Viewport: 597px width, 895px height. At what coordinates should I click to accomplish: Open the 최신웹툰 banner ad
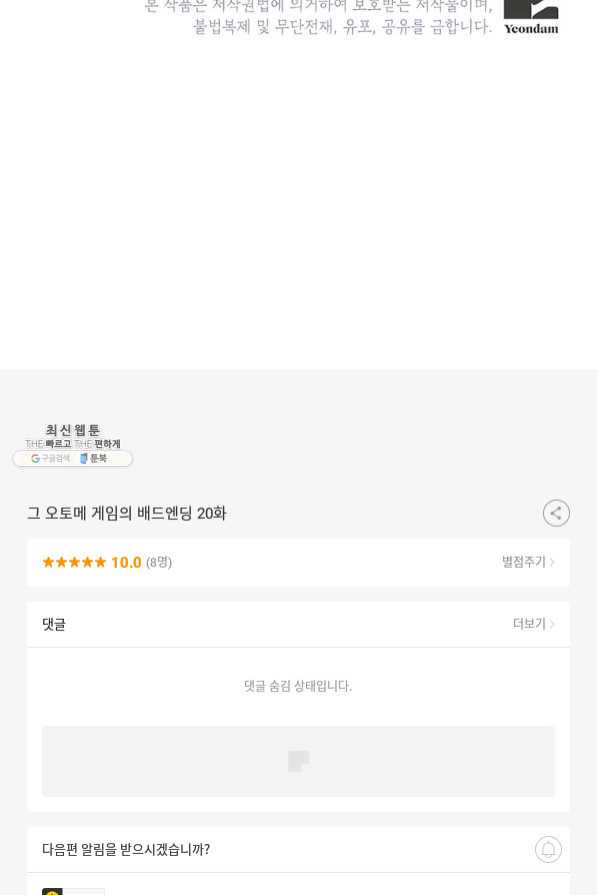pos(72,445)
